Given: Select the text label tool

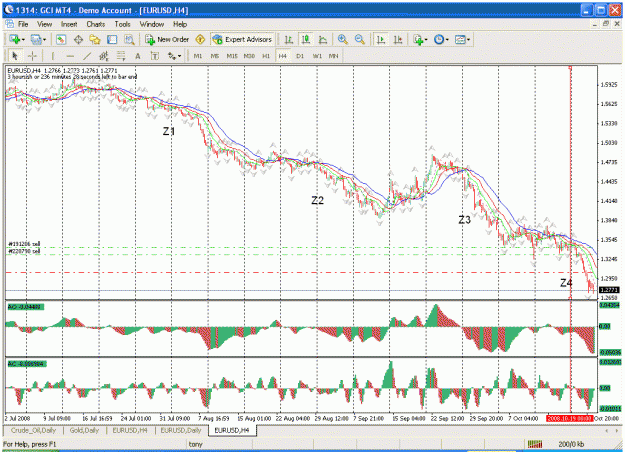Looking at the screenshot, I should [154, 56].
